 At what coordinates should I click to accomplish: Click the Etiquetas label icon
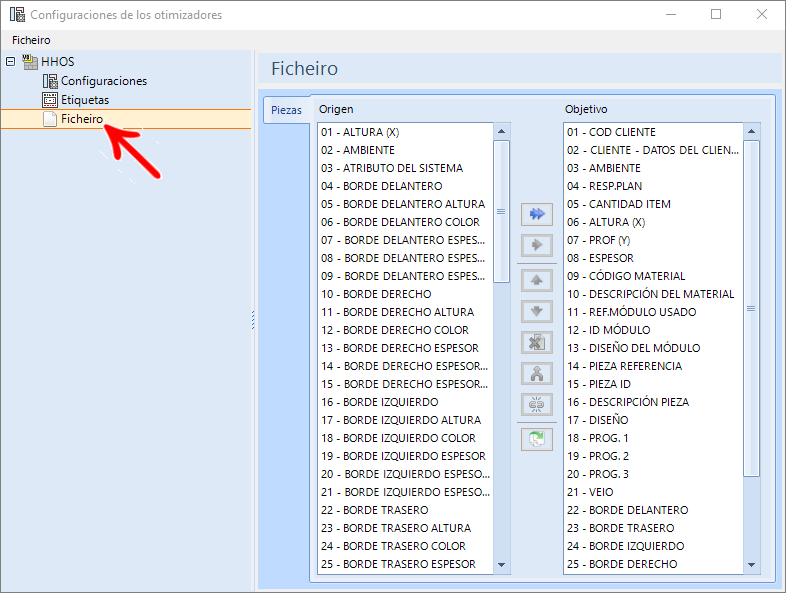[x=50, y=100]
